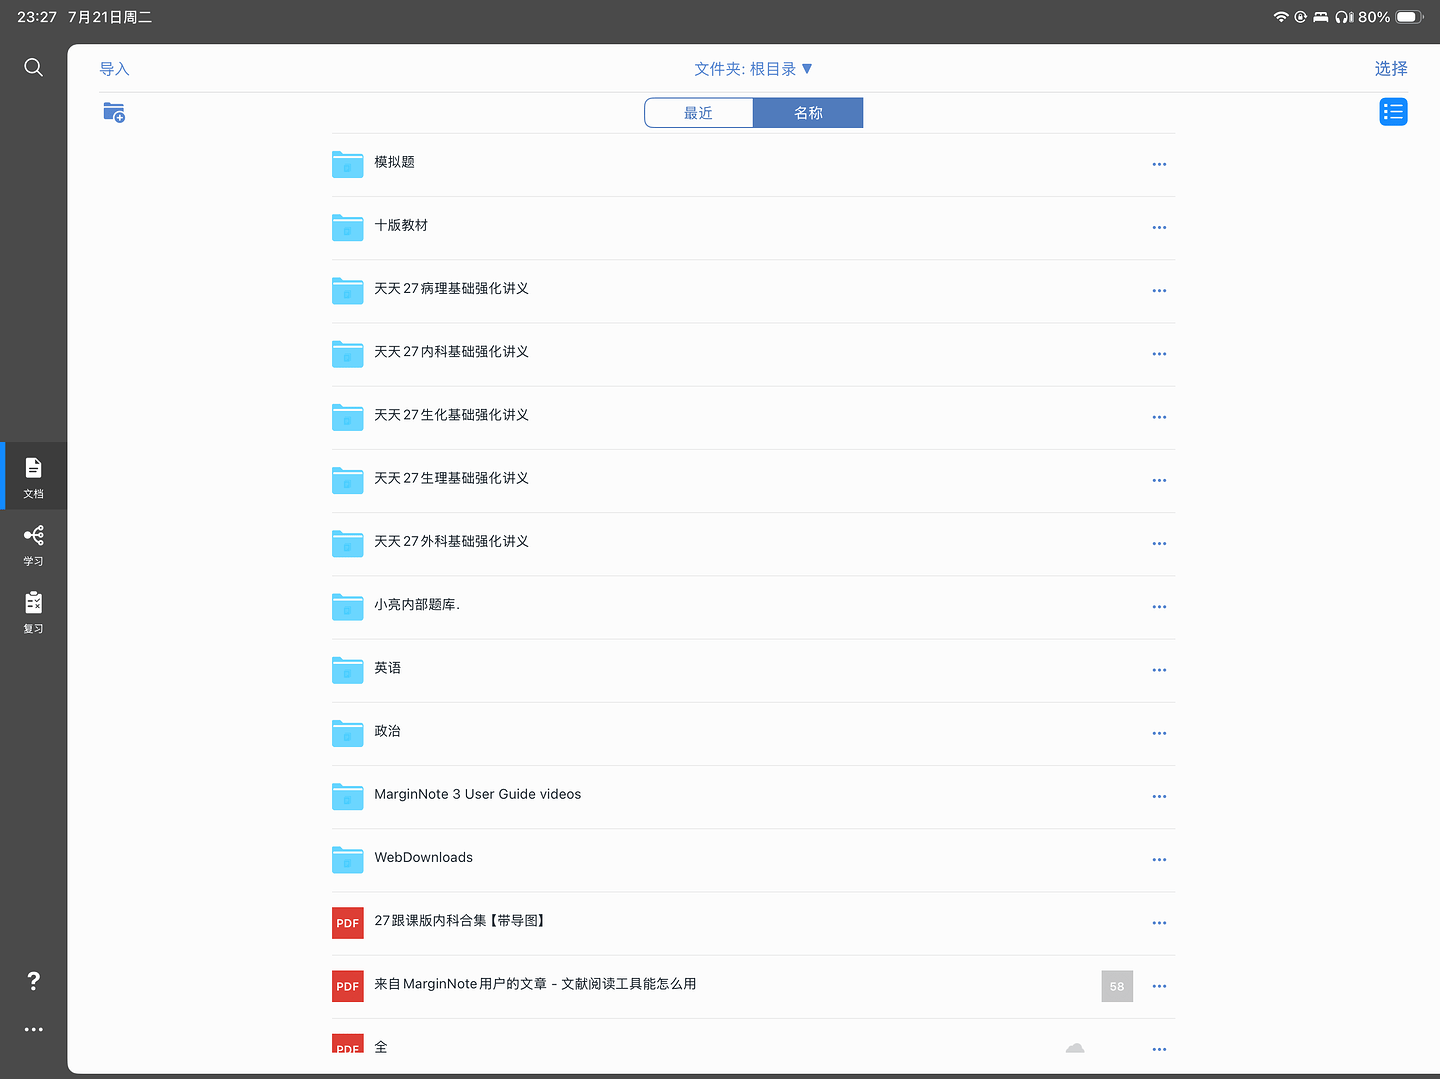Create a new folder with plus icon
Image resolution: width=1440 pixels, height=1079 pixels.
point(114,112)
